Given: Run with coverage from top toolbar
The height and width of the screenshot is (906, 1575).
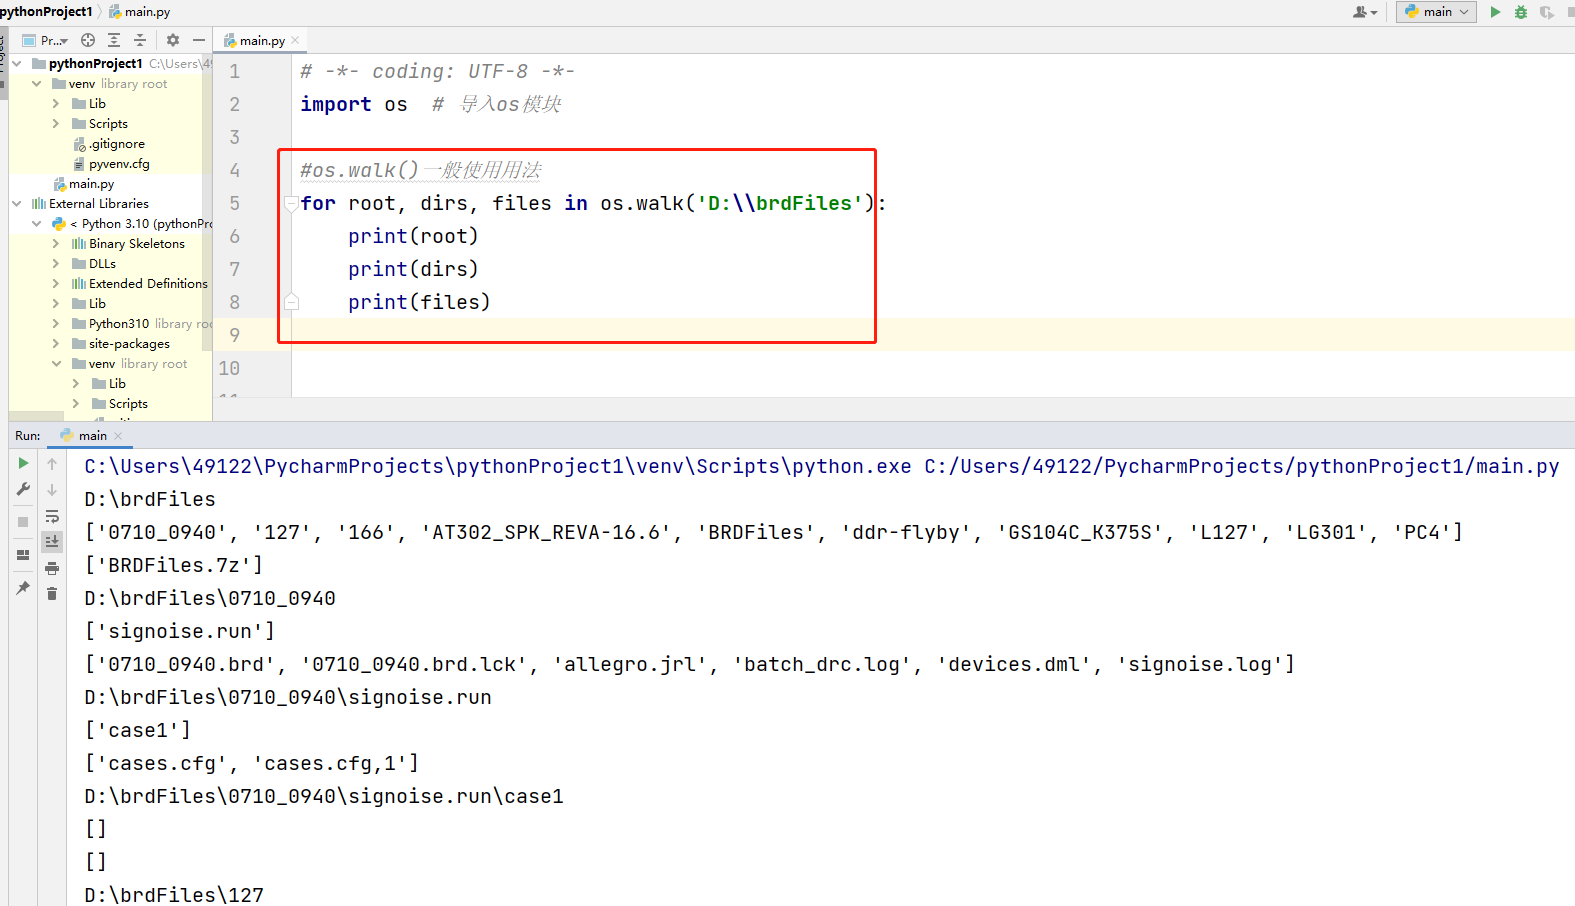Looking at the screenshot, I should coord(1547,12).
